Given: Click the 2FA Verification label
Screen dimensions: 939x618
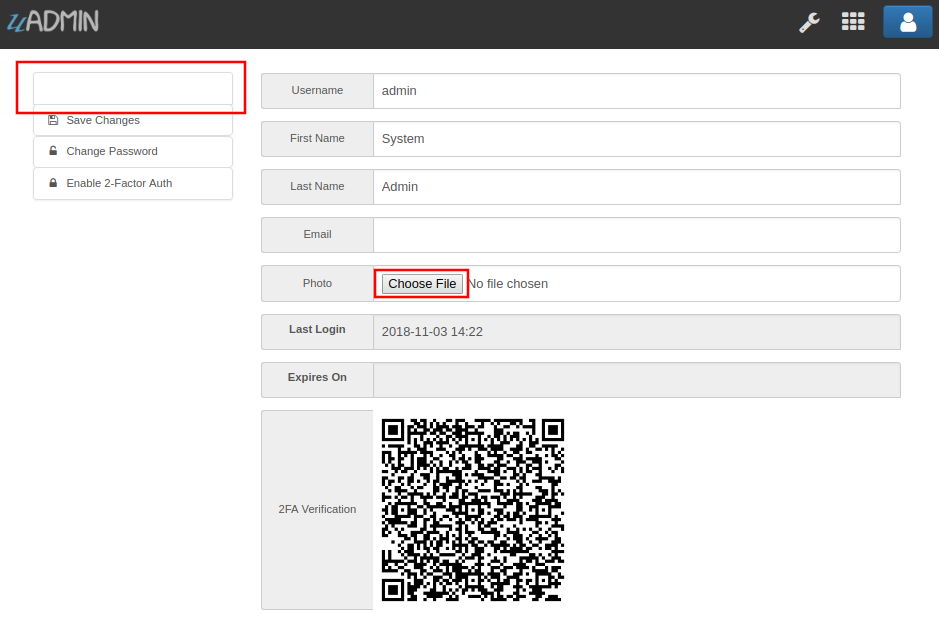Looking at the screenshot, I should (317, 509).
